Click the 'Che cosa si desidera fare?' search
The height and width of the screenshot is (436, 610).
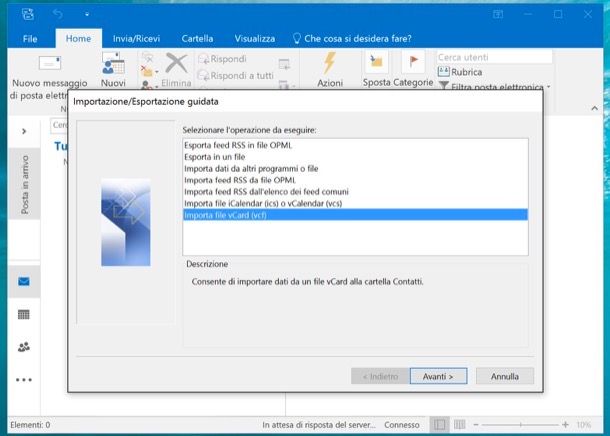pyautogui.click(x=352, y=39)
